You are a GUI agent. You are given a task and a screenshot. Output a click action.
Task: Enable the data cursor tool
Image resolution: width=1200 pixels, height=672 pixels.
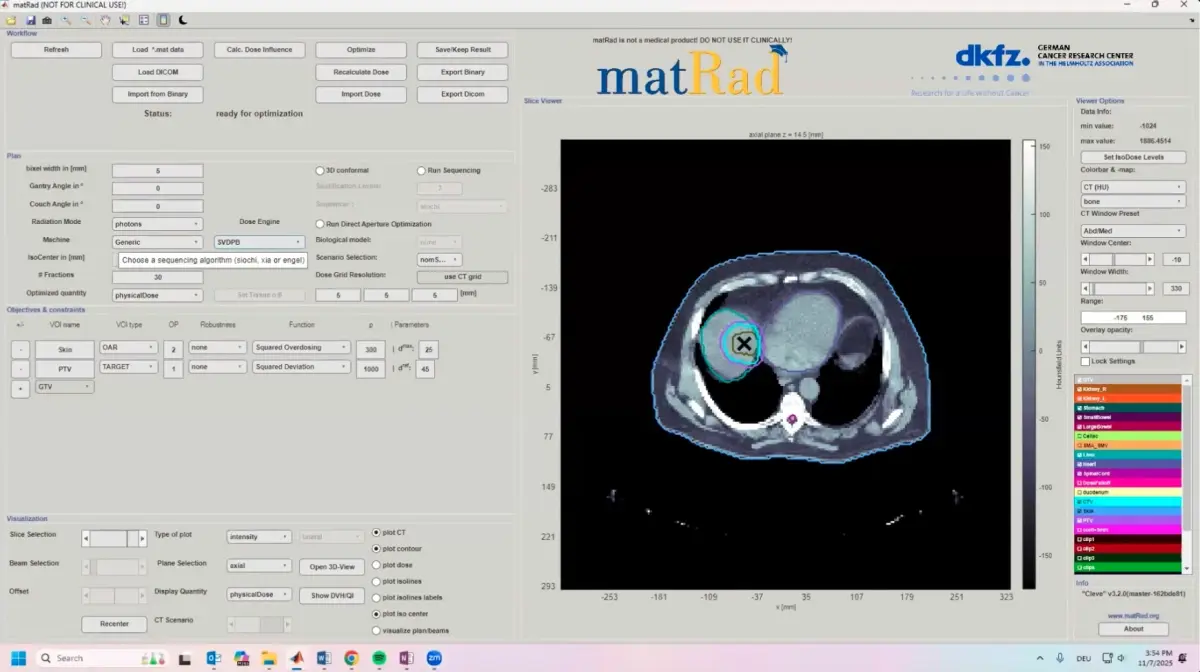tap(124, 20)
